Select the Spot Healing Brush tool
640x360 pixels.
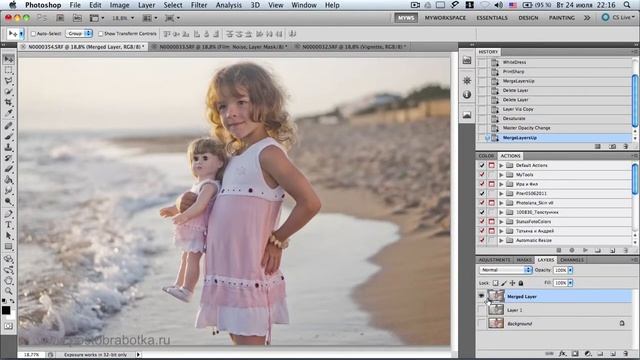pos(9,126)
